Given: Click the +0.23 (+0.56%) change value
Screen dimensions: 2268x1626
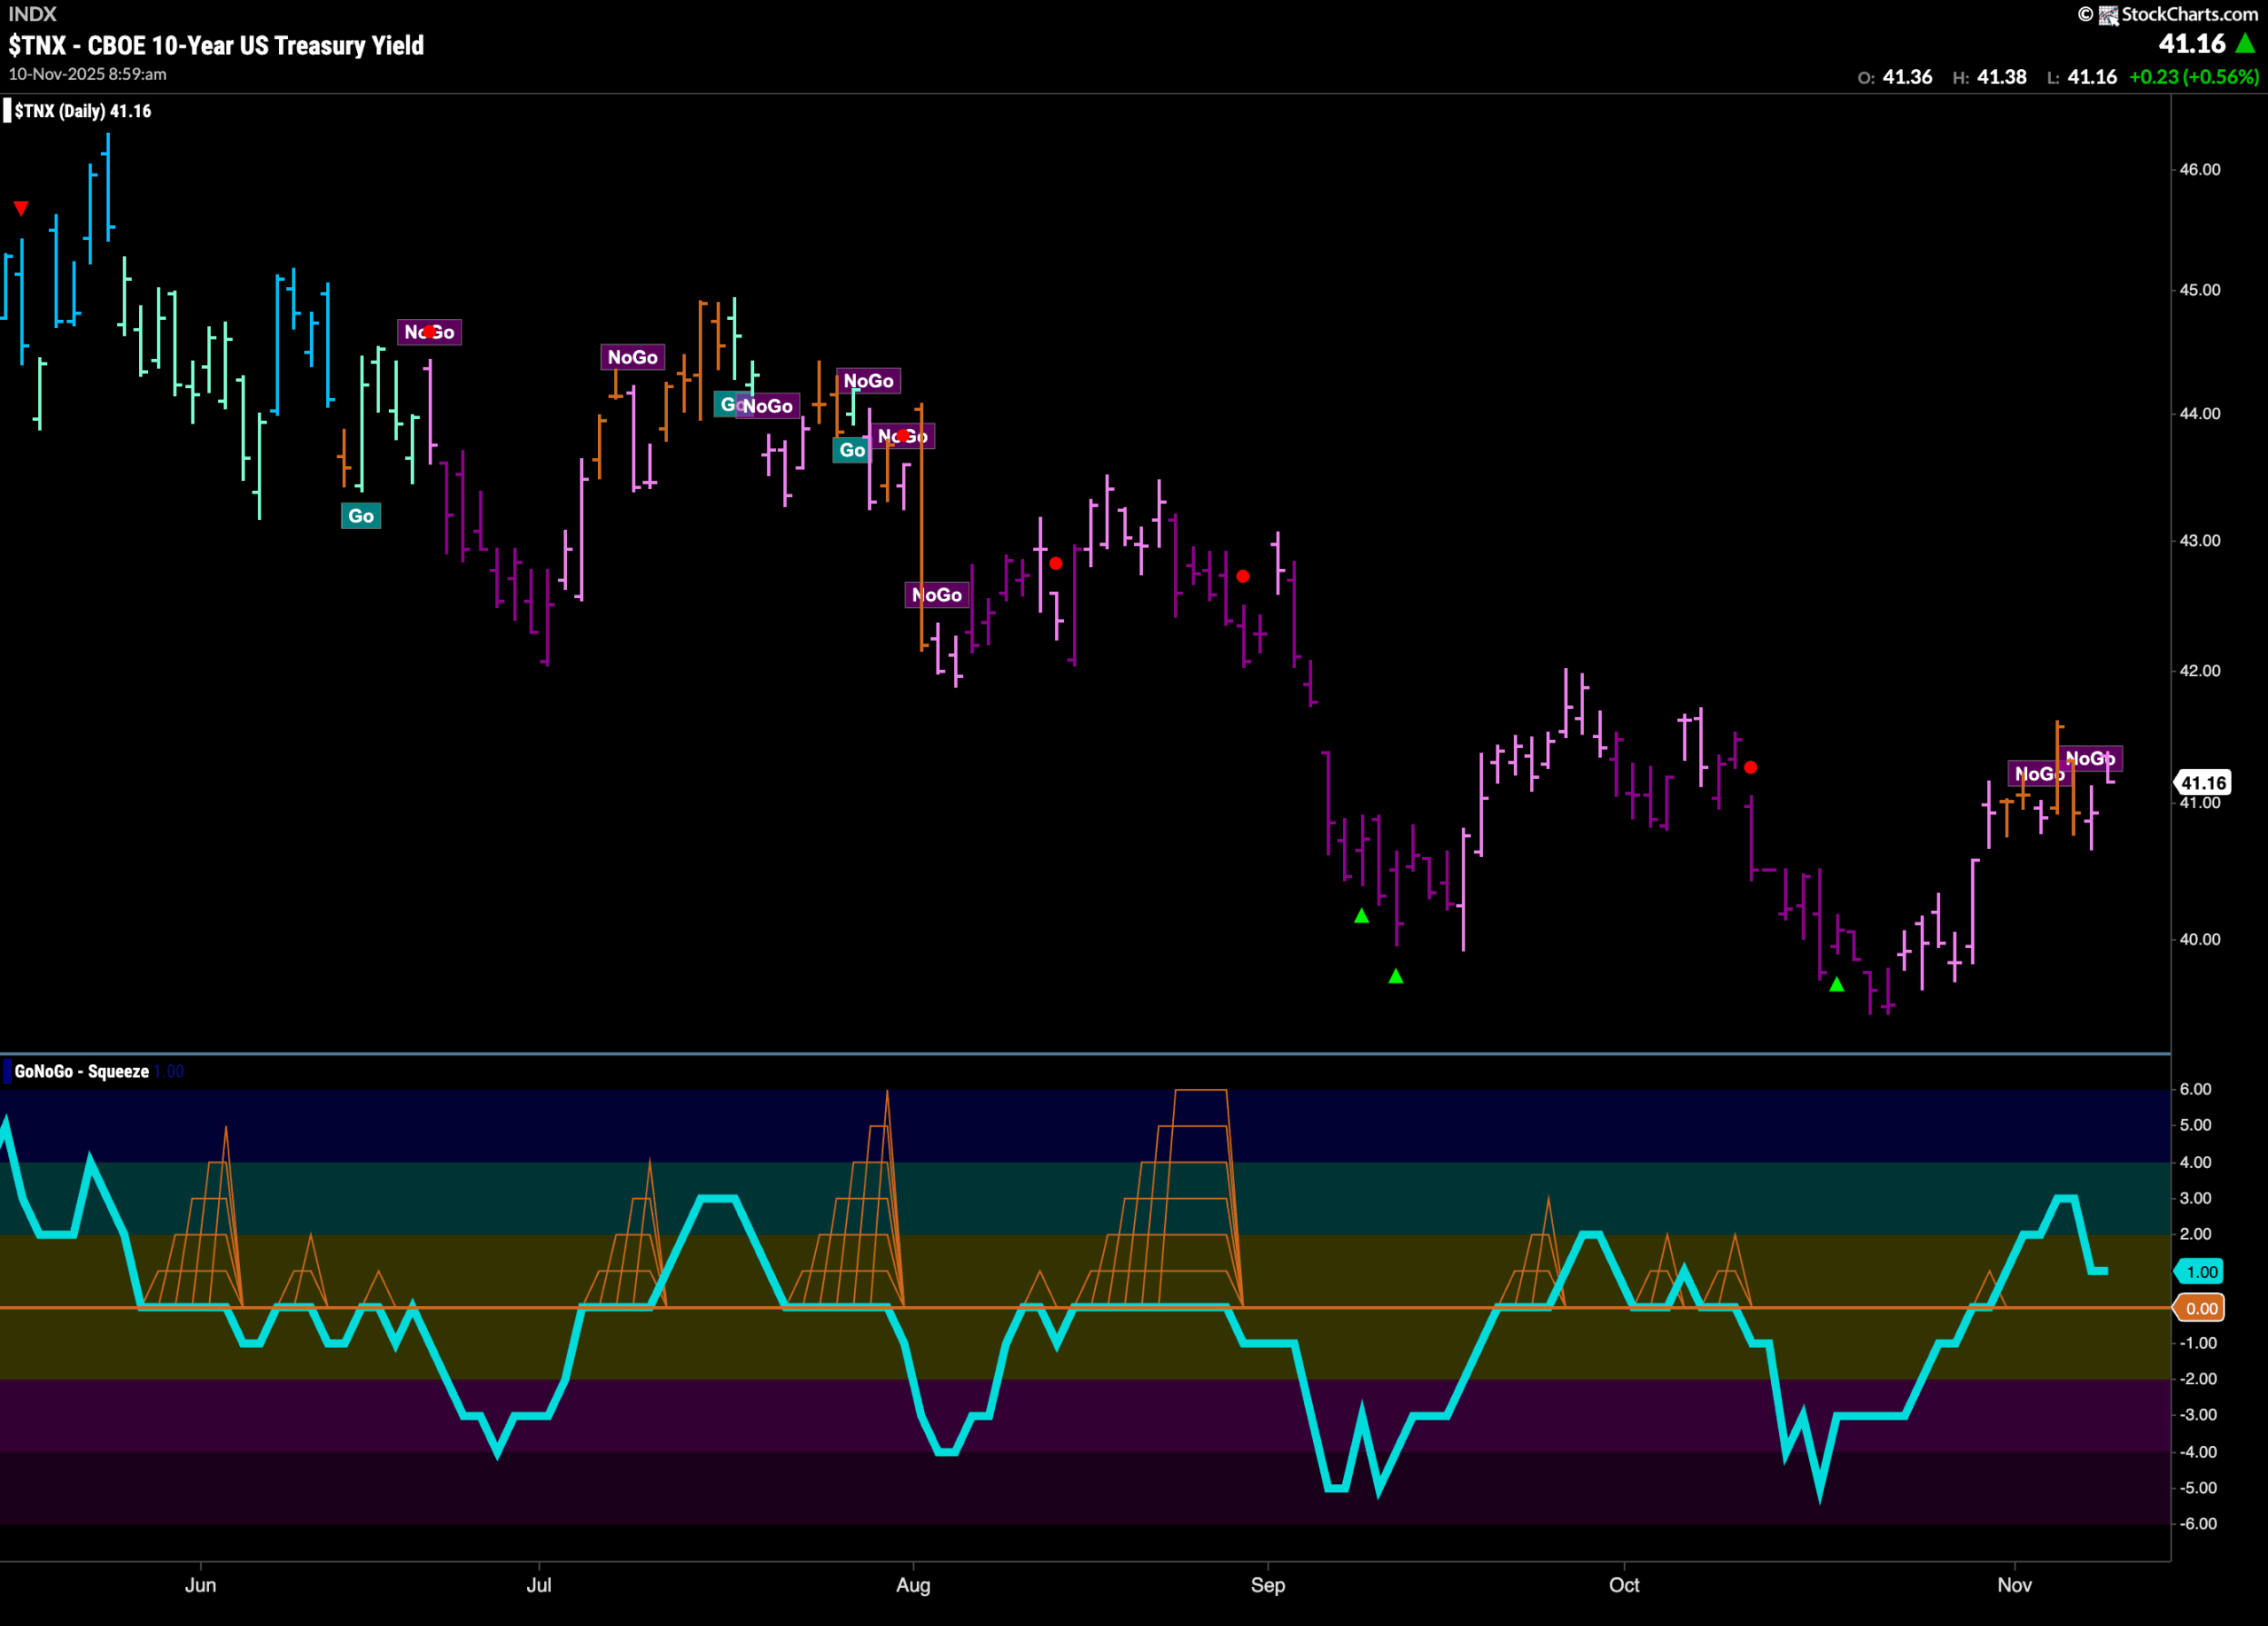Looking at the screenshot, I should [x=2194, y=77].
